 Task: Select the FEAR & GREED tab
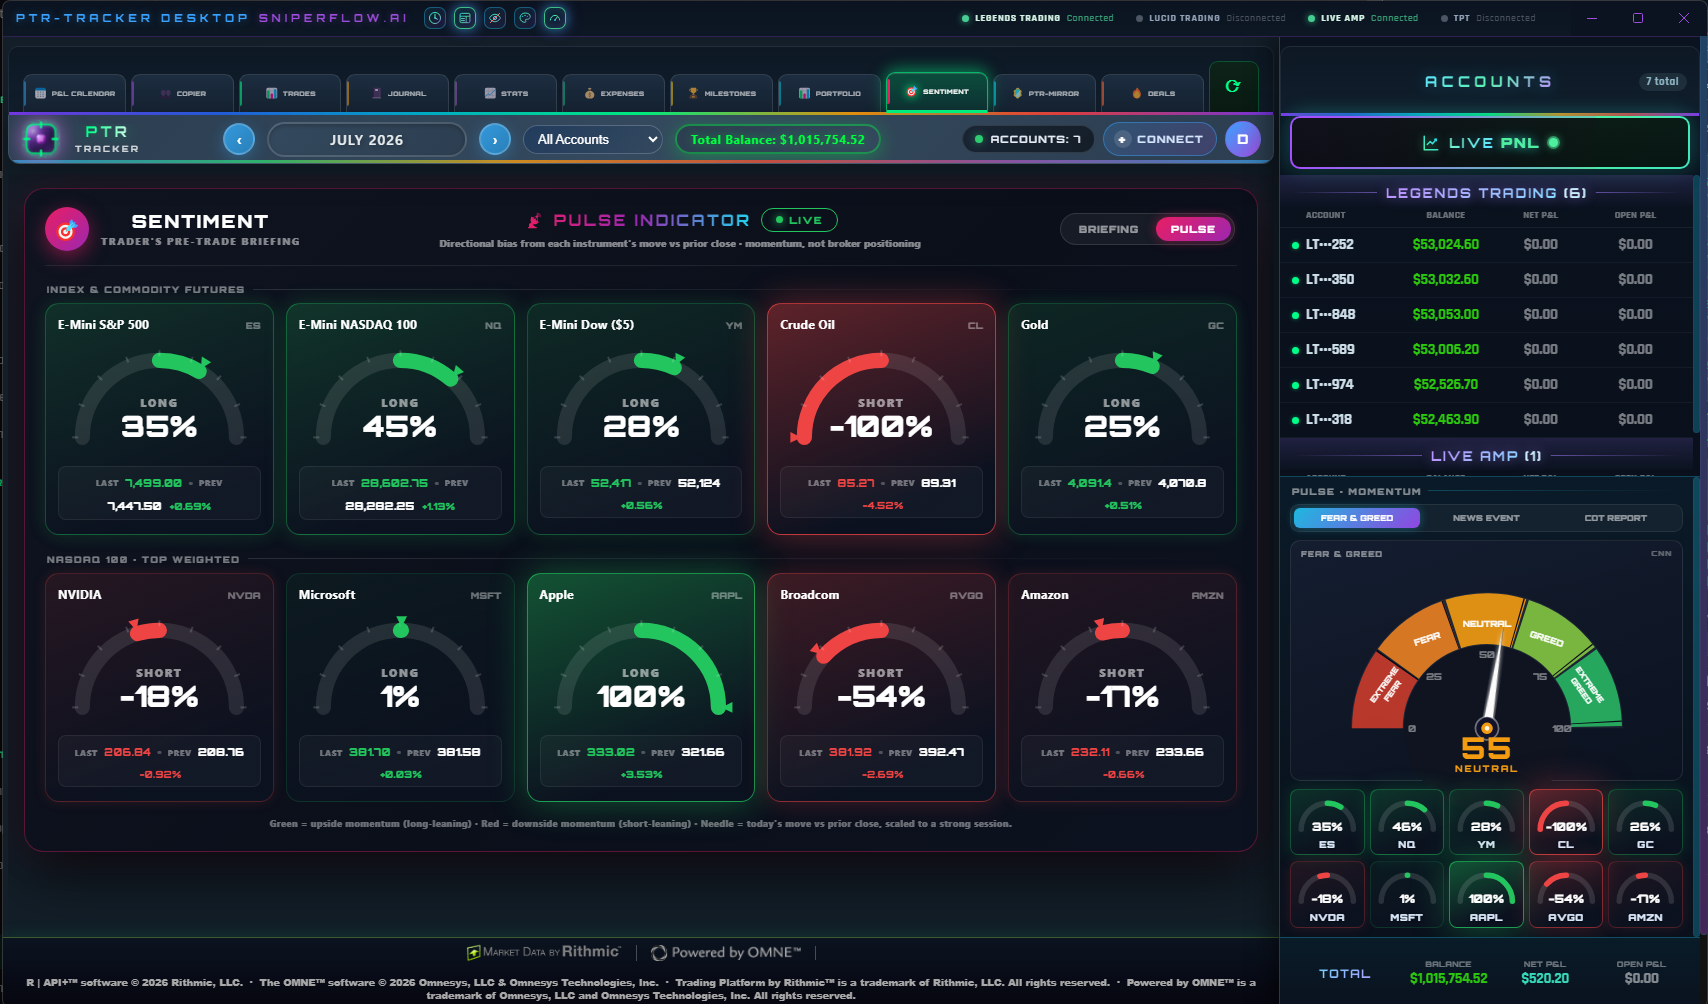point(1356,518)
